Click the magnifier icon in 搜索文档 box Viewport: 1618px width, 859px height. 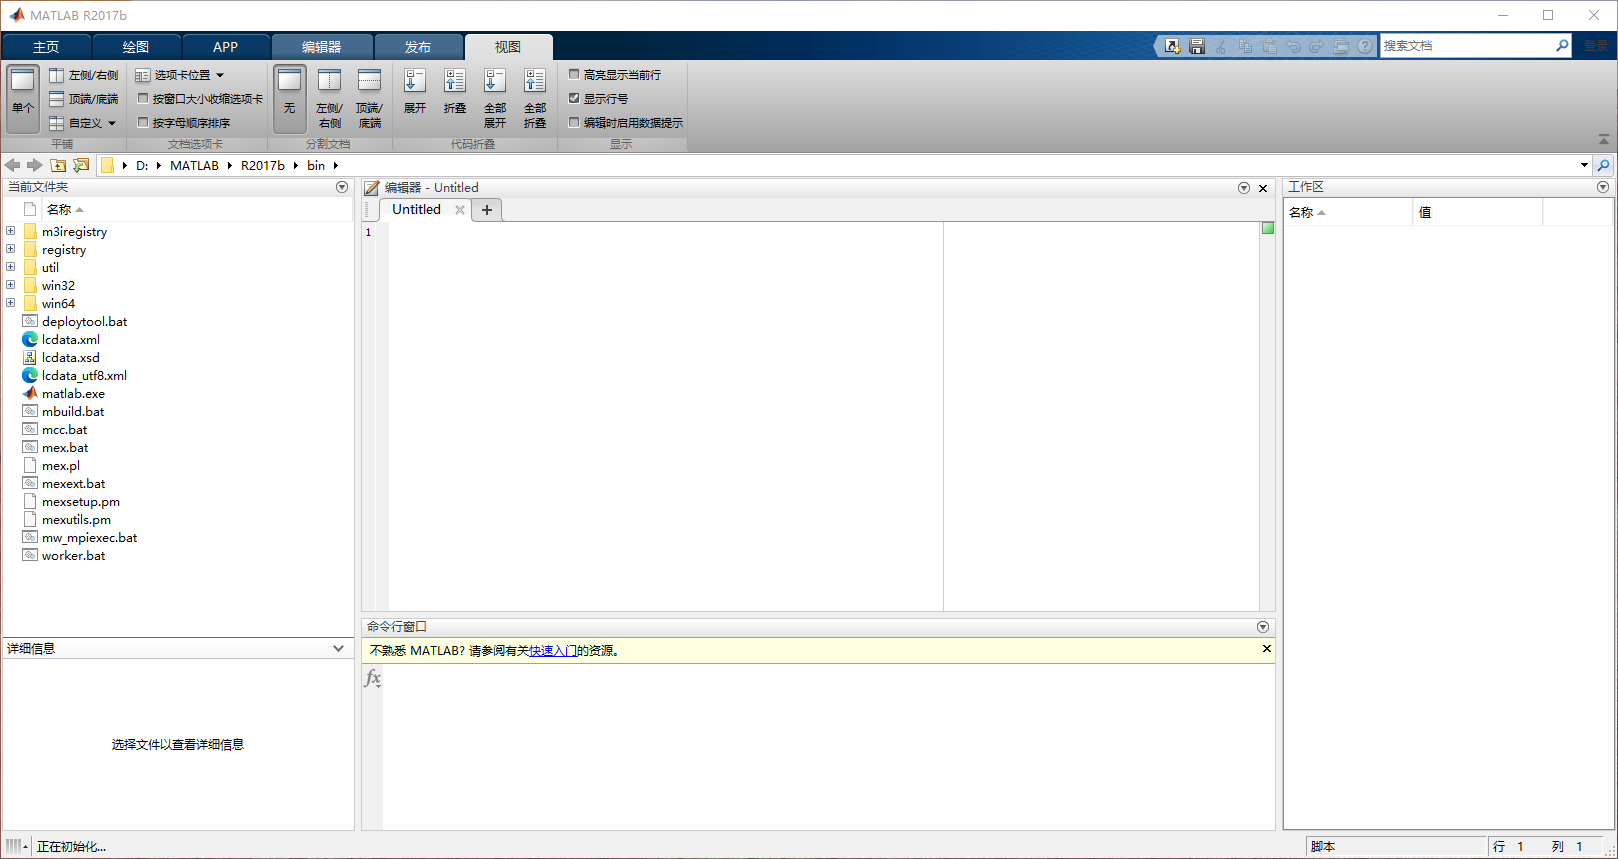[x=1562, y=46]
